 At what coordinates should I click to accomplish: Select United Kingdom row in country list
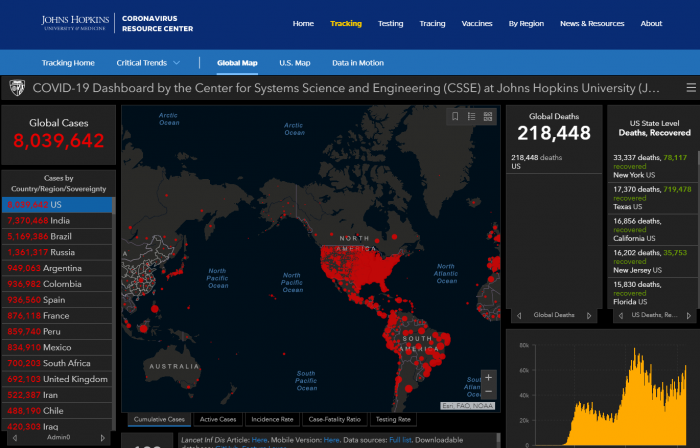57,379
